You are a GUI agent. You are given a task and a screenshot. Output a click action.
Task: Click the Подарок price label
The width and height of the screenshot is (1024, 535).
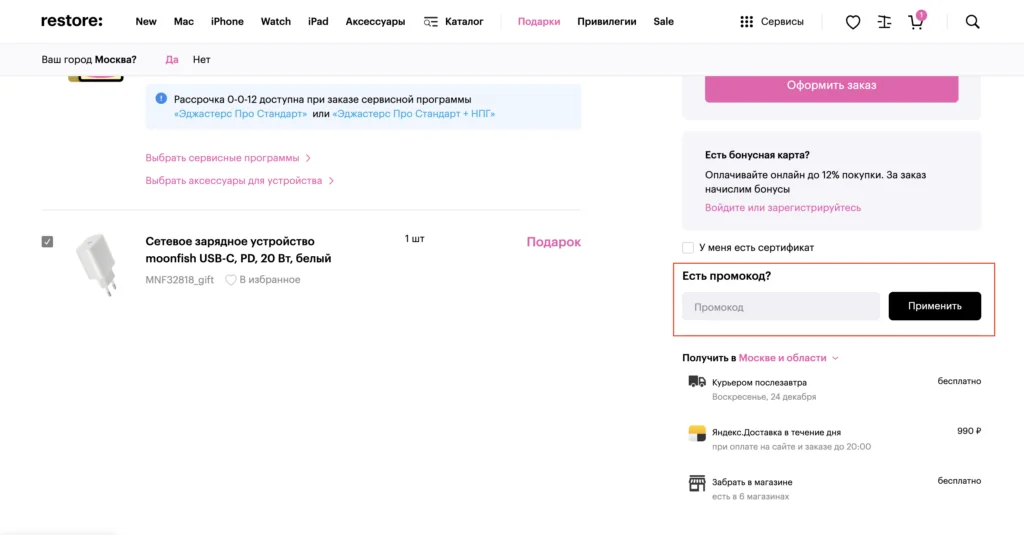pyautogui.click(x=553, y=242)
